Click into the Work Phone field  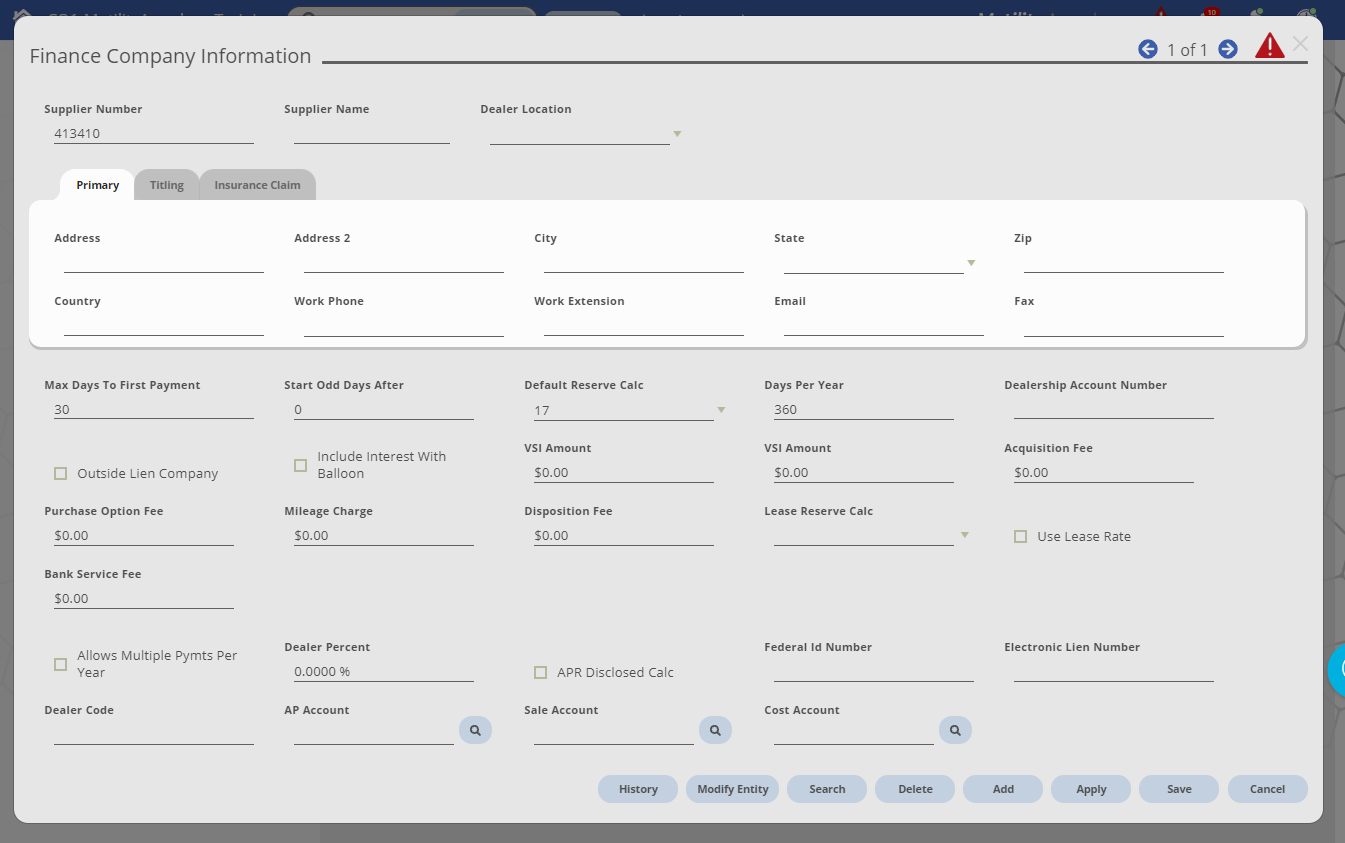(404, 325)
